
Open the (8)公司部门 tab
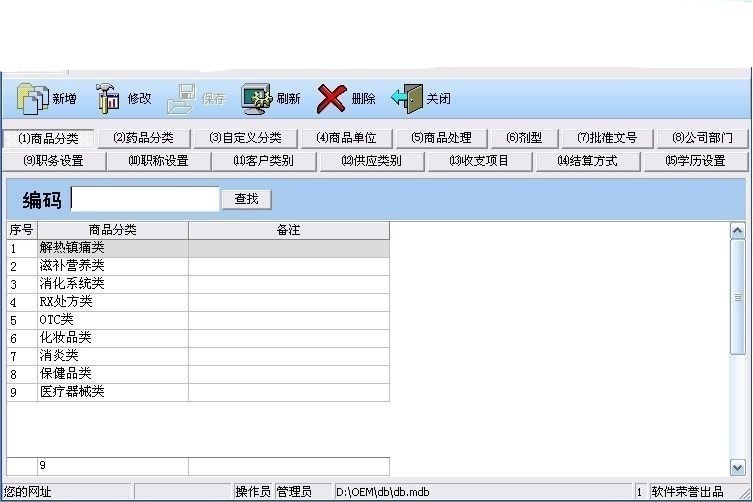point(703,138)
